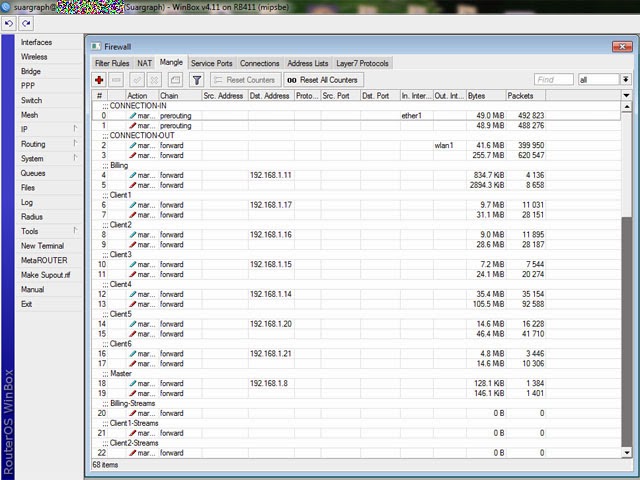Select the CONNECTION-OUT comment row

click(356, 136)
